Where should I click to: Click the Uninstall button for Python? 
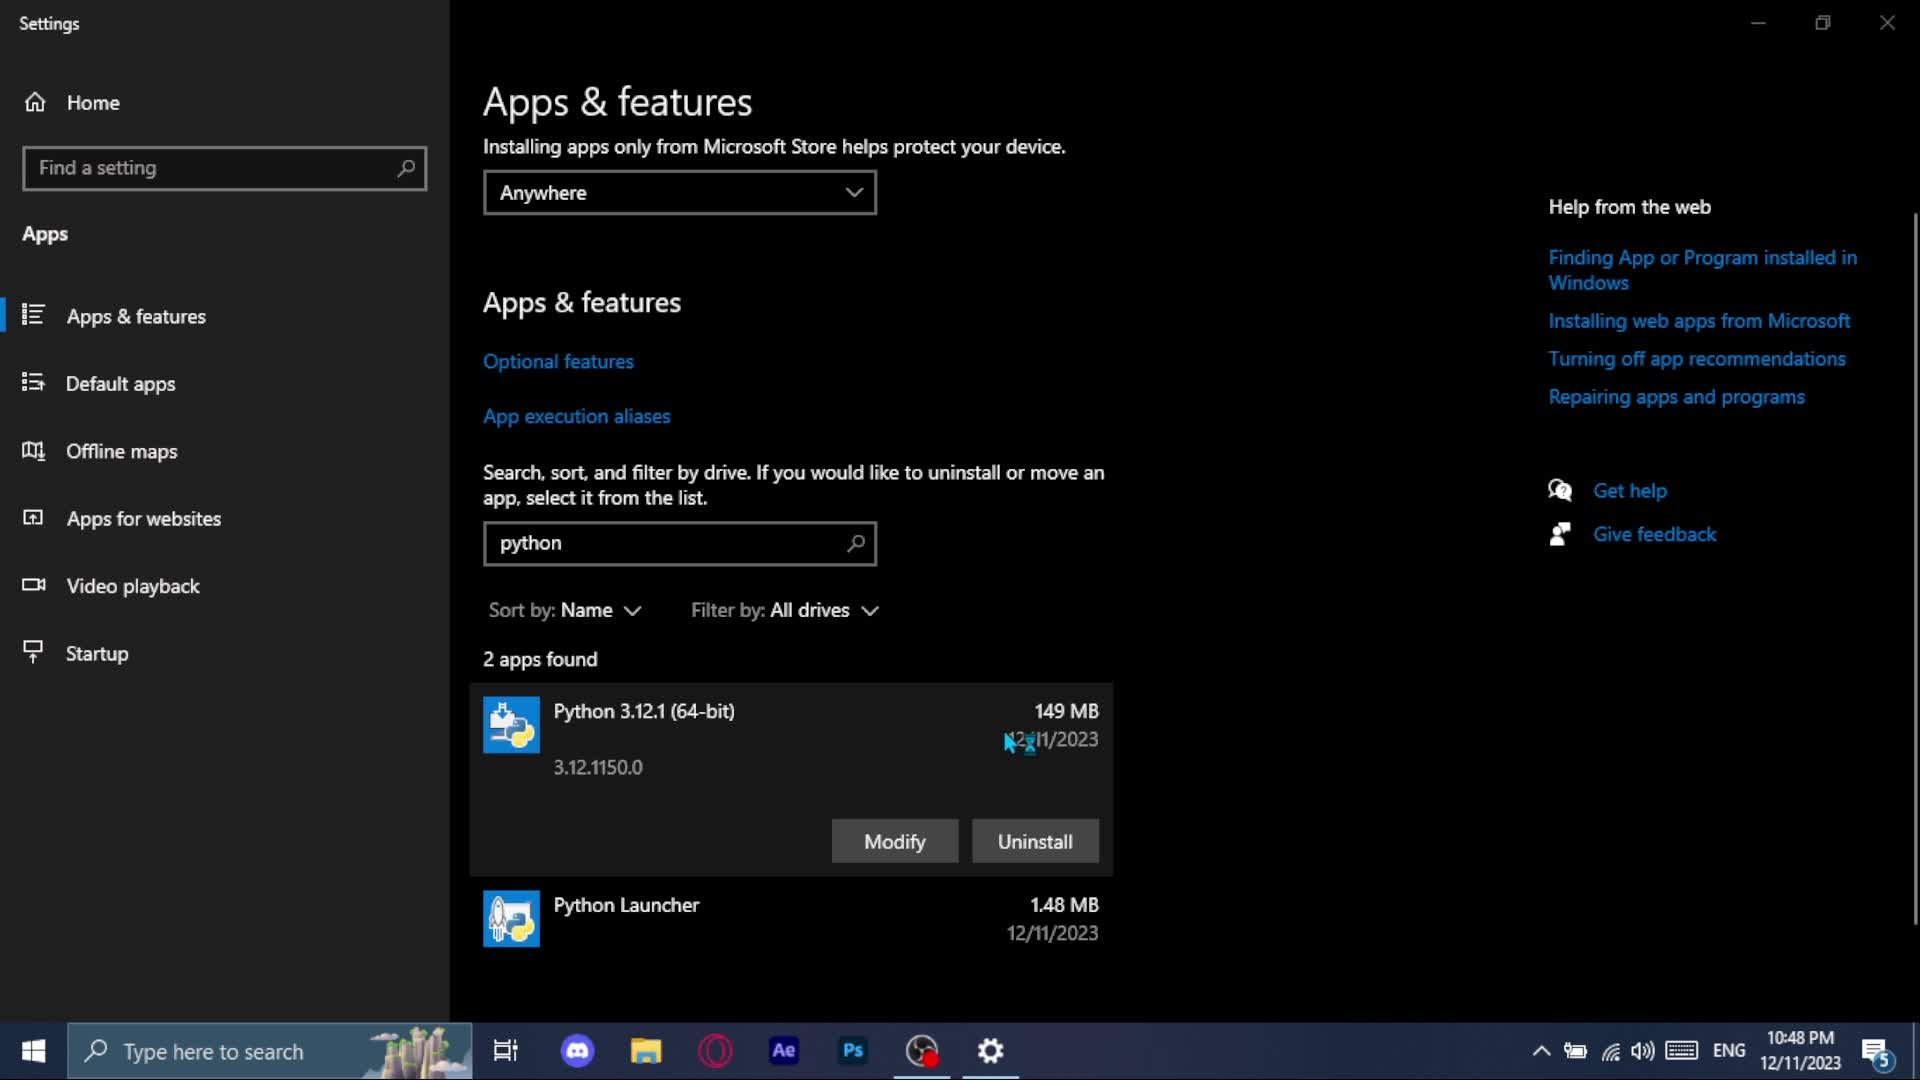[x=1035, y=842]
